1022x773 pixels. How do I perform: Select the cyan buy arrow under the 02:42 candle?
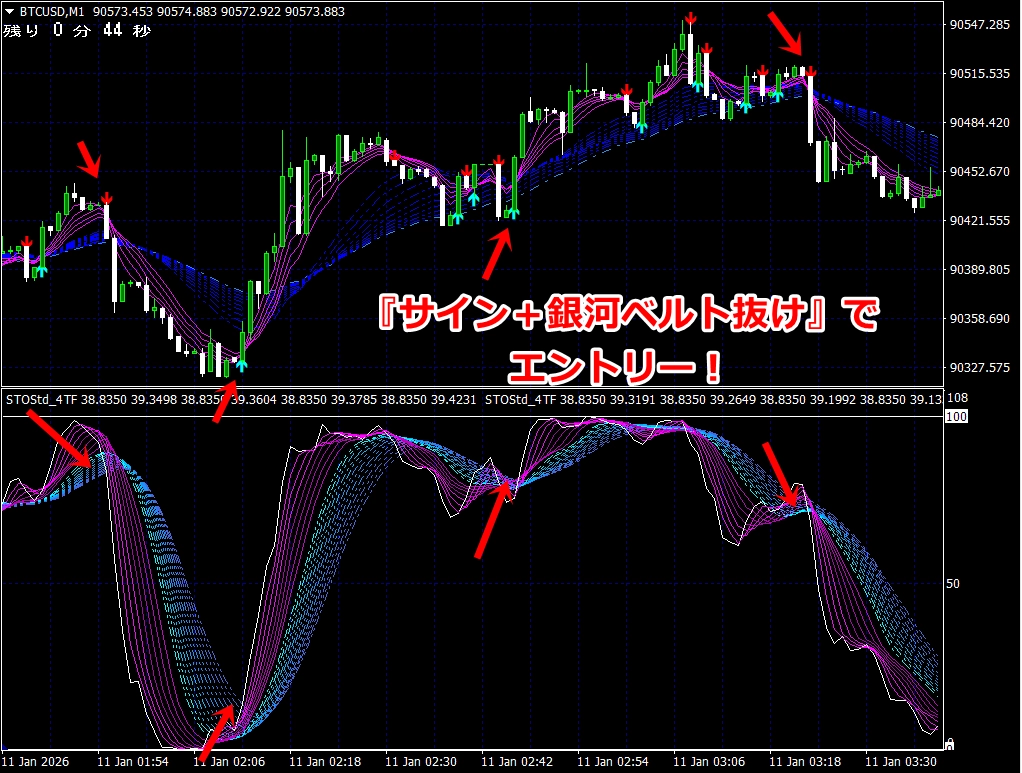pyautogui.click(x=514, y=210)
